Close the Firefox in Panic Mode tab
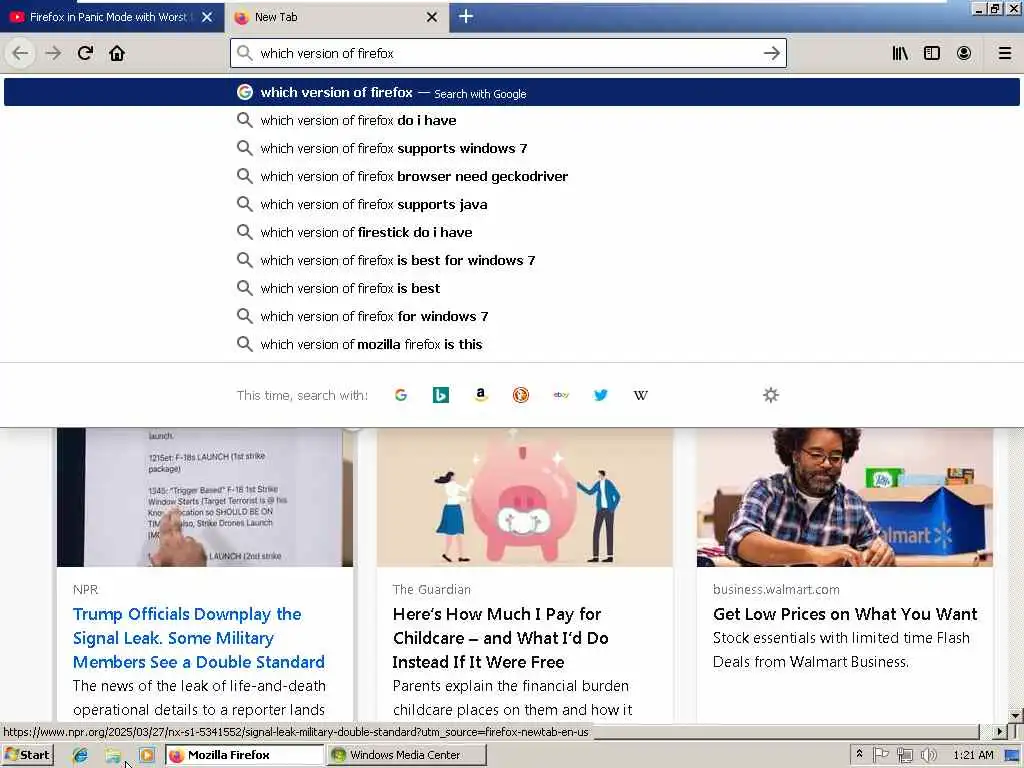 pyautogui.click(x=207, y=17)
